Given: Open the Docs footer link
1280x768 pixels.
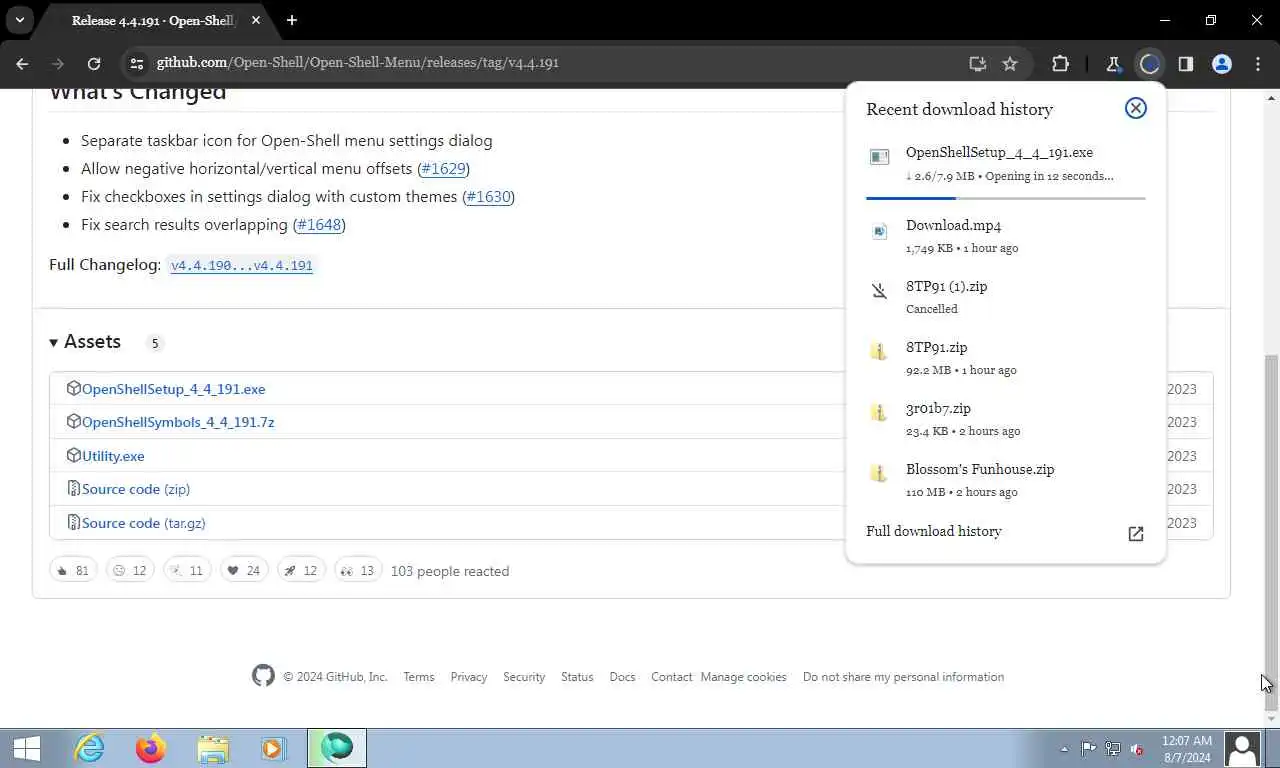Looking at the screenshot, I should [622, 677].
